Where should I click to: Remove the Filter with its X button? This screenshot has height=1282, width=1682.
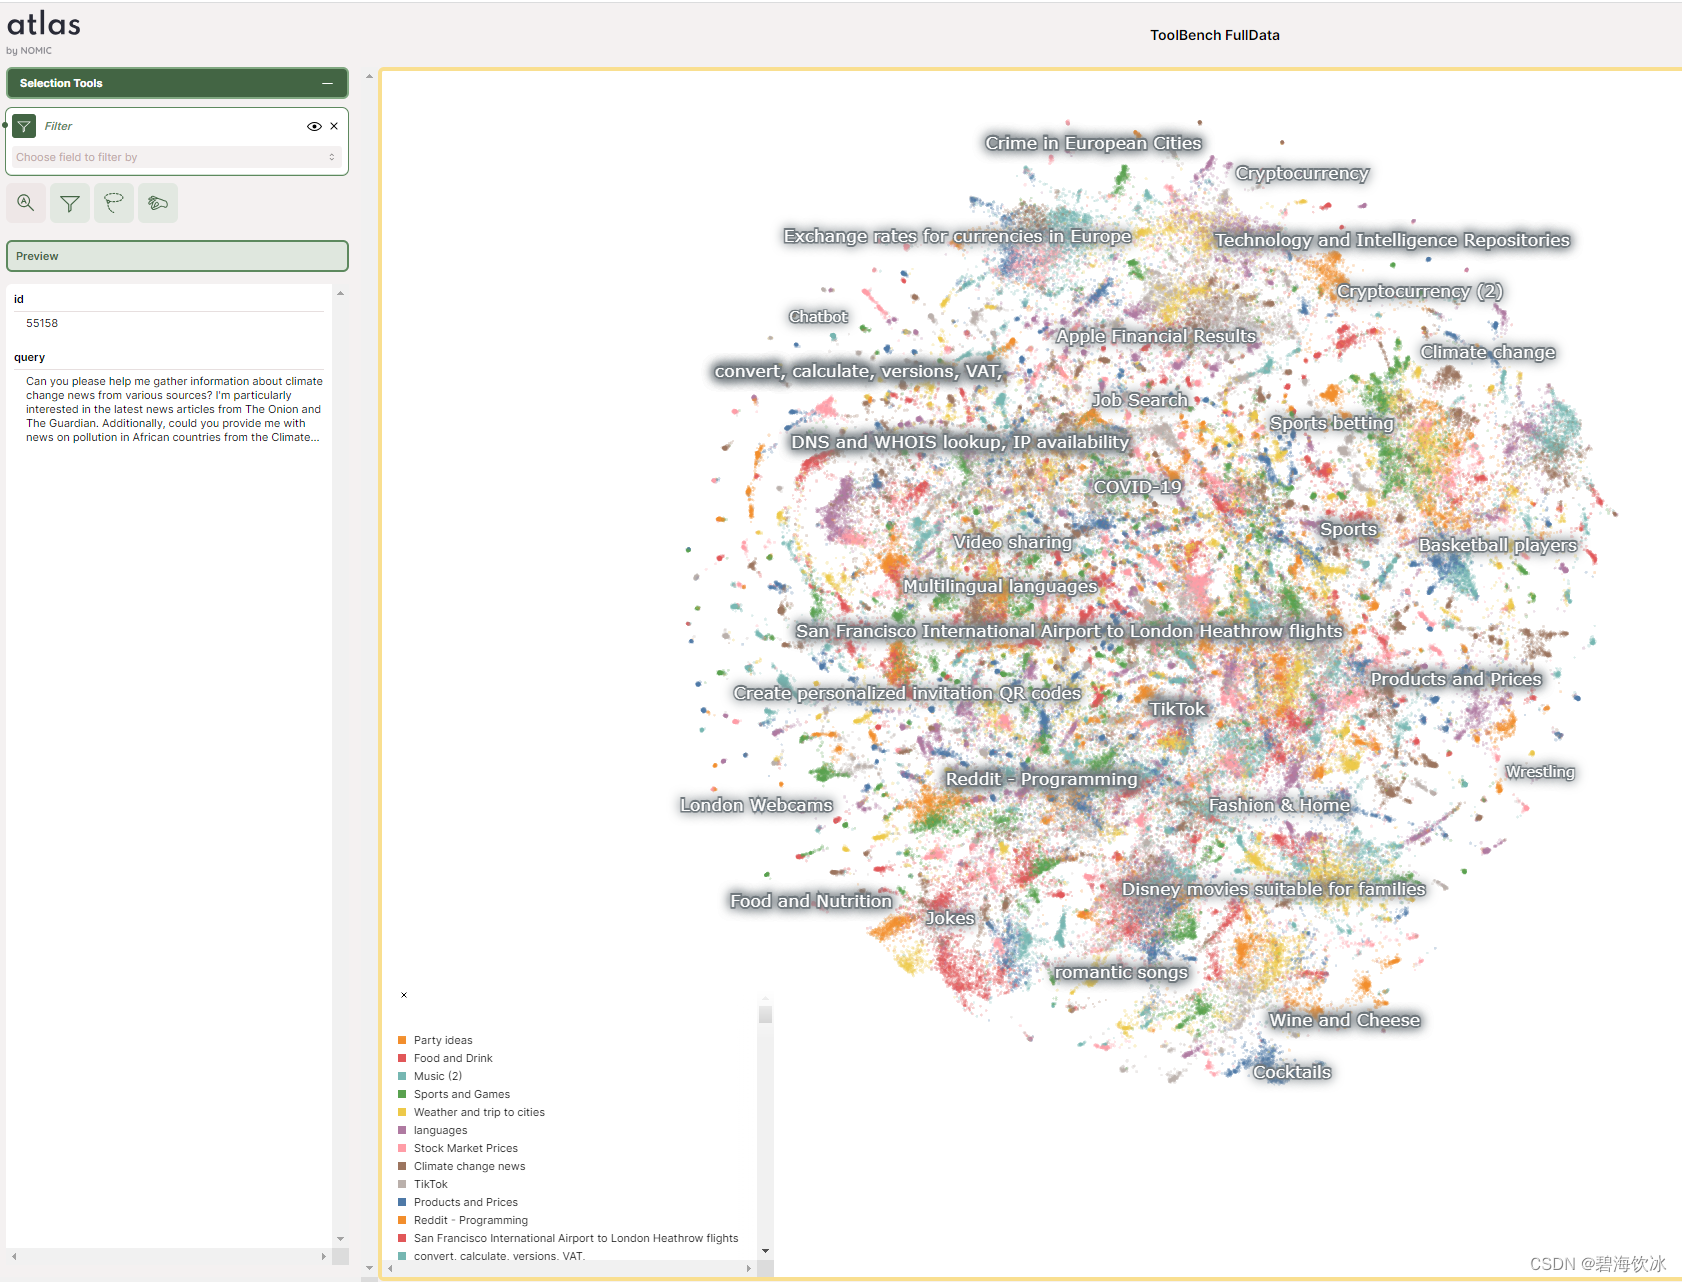[x=334, y=126]
